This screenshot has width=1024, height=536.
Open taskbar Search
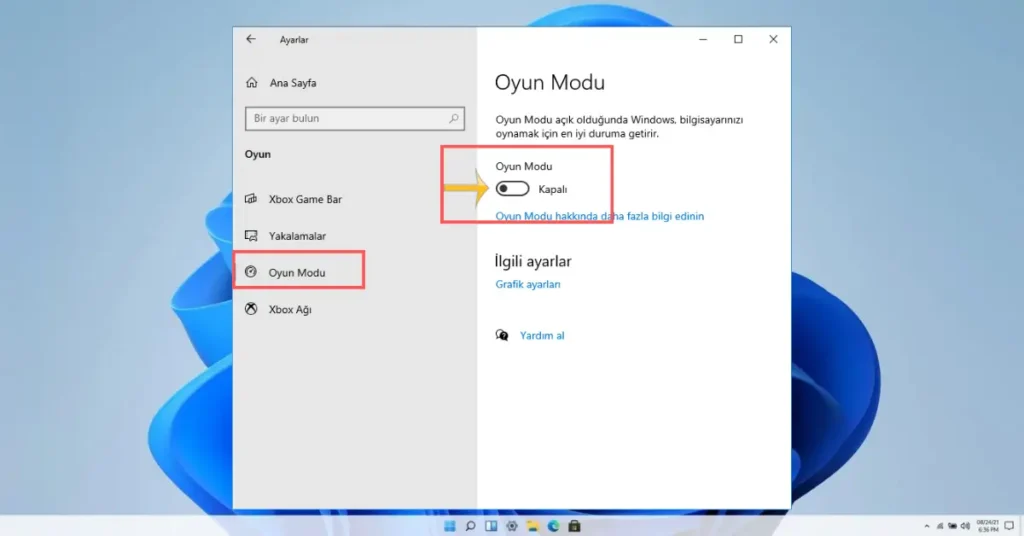click(x=470, y=526)
